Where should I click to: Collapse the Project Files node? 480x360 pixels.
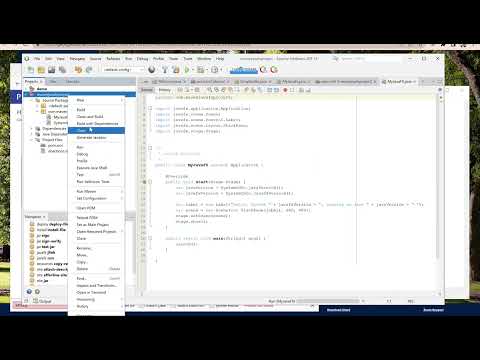coord(32,140)
